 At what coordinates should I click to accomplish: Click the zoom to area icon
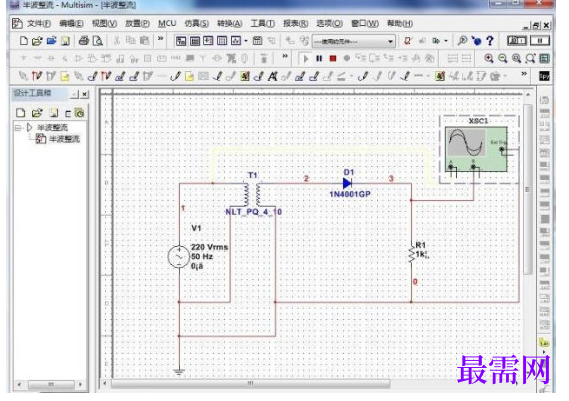pyautogui.click(x=516, y=58)
